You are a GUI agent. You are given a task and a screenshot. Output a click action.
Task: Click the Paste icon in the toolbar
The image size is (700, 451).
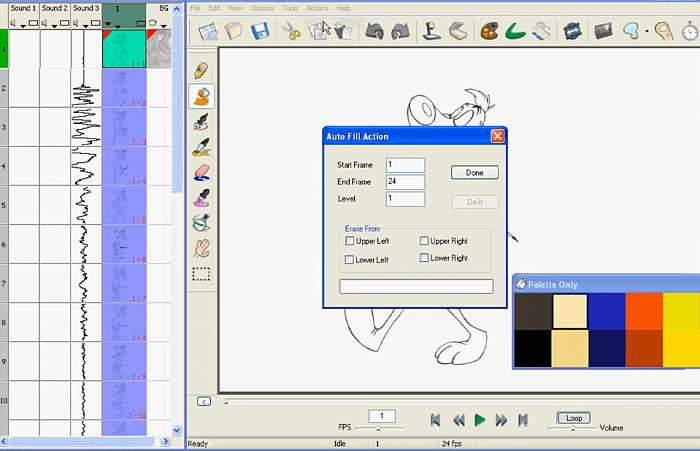pyautogui.click(x=343, y=32)
